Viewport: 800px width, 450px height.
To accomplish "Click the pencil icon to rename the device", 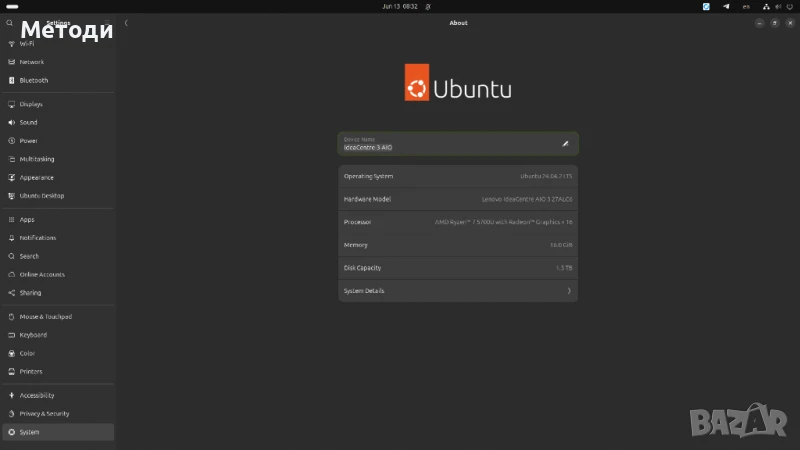I will tap(565, 144).
